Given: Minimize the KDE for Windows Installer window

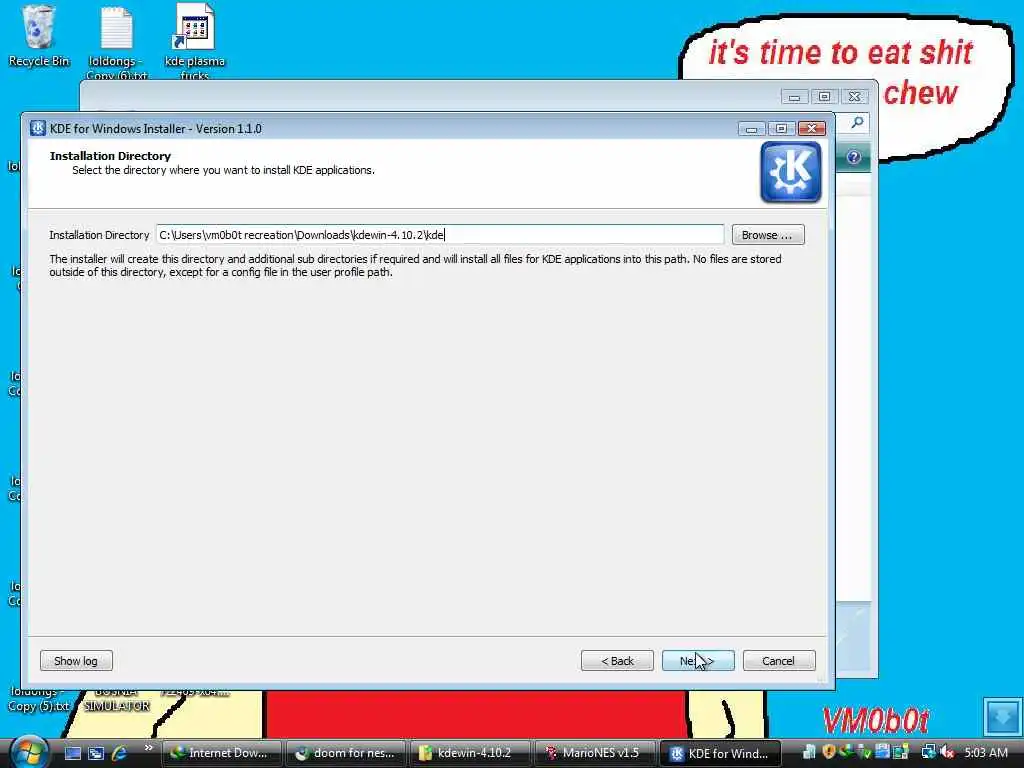Looking at the screenshot, I should 752,128.
